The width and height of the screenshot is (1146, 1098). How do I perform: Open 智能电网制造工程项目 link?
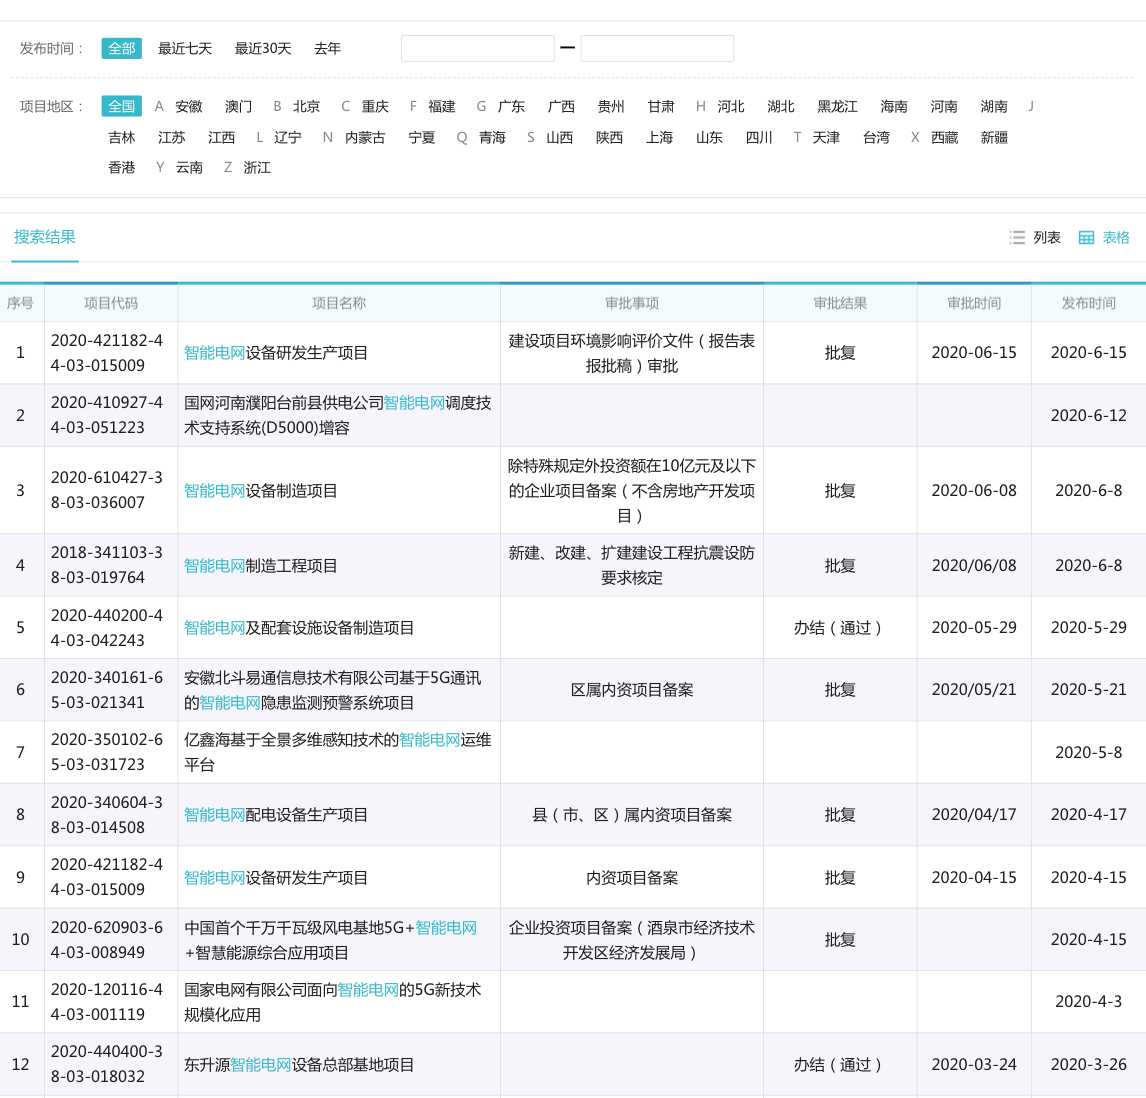(x=260, y=565)
